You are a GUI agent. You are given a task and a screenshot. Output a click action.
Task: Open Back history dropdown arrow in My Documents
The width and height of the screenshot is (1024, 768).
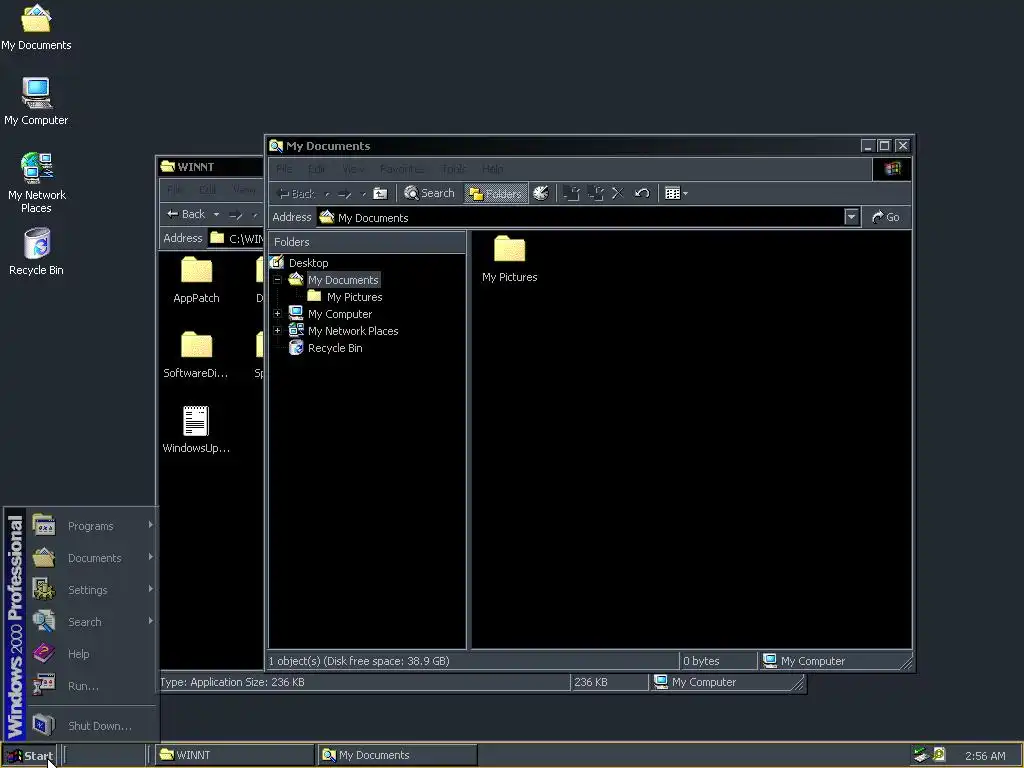(327, 194)
